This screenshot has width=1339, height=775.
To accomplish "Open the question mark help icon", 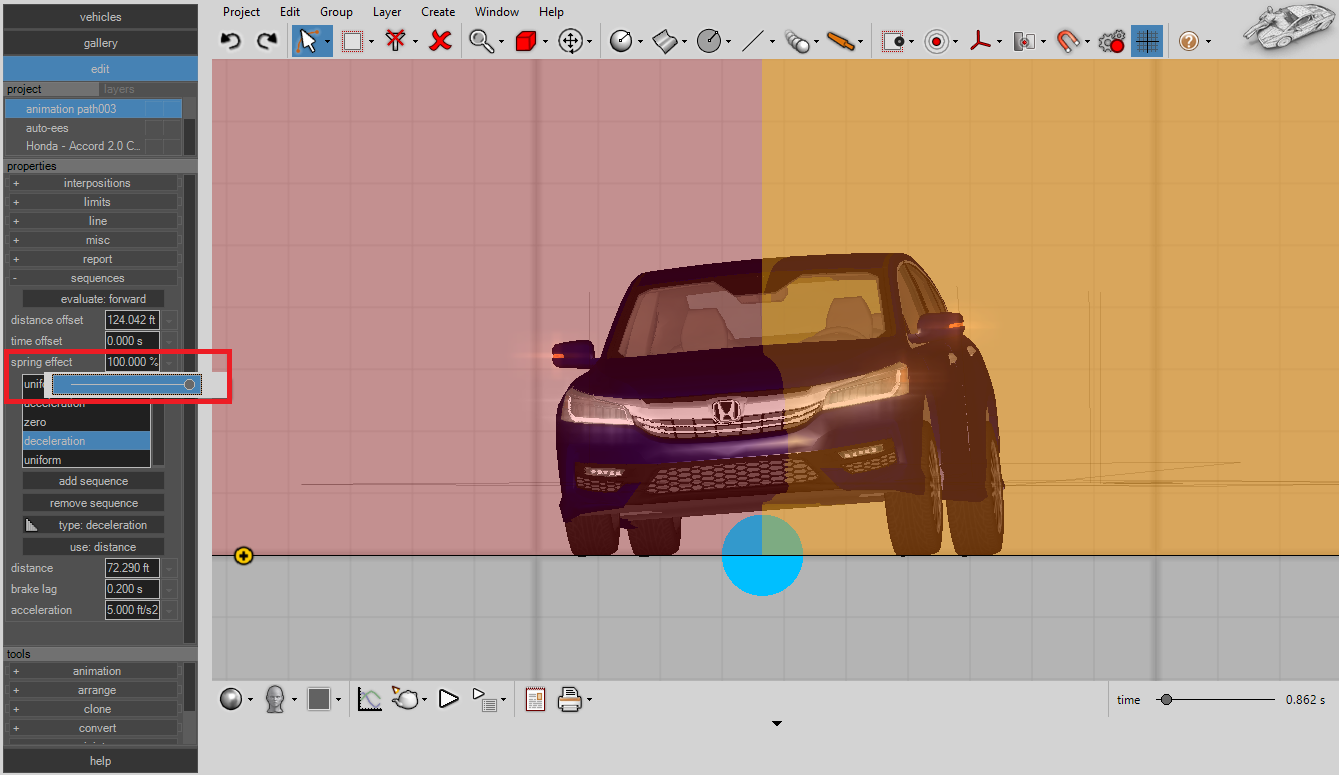I will (x=1188, y=41).
